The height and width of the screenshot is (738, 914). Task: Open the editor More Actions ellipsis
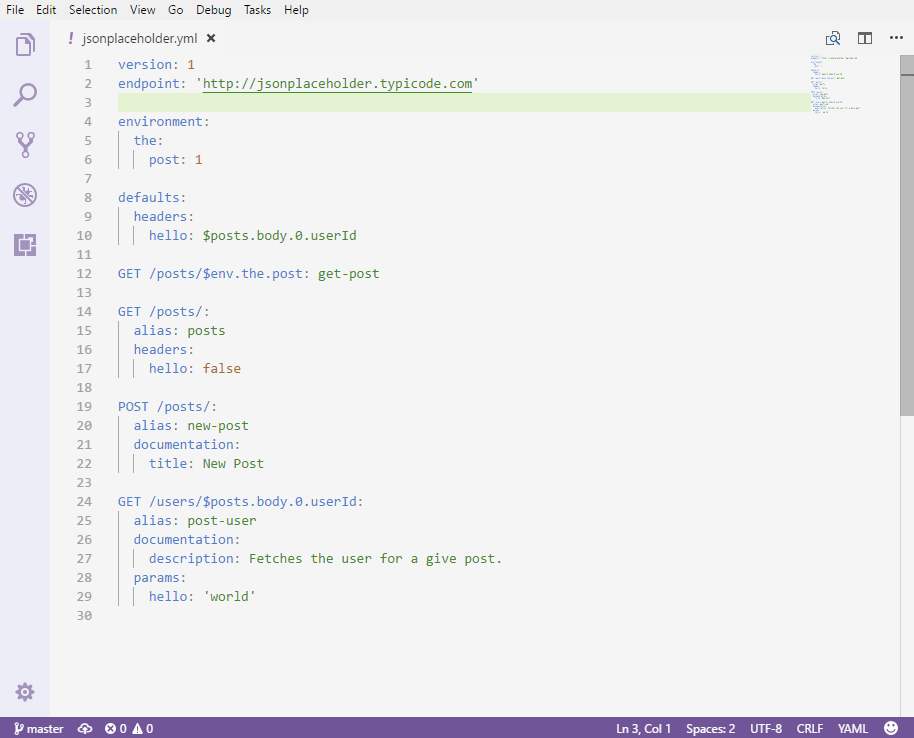click(x=895, y=38)
